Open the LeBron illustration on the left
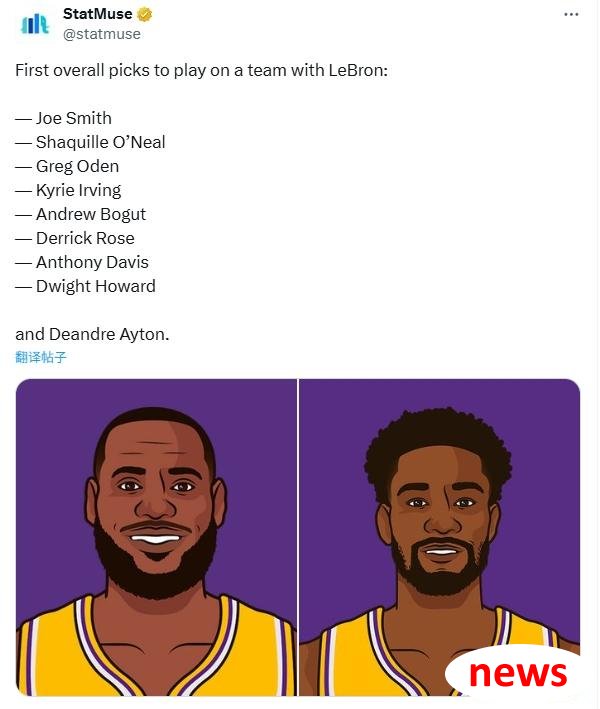The width and height of the screenshot is (600, 709). pos(156,537)
